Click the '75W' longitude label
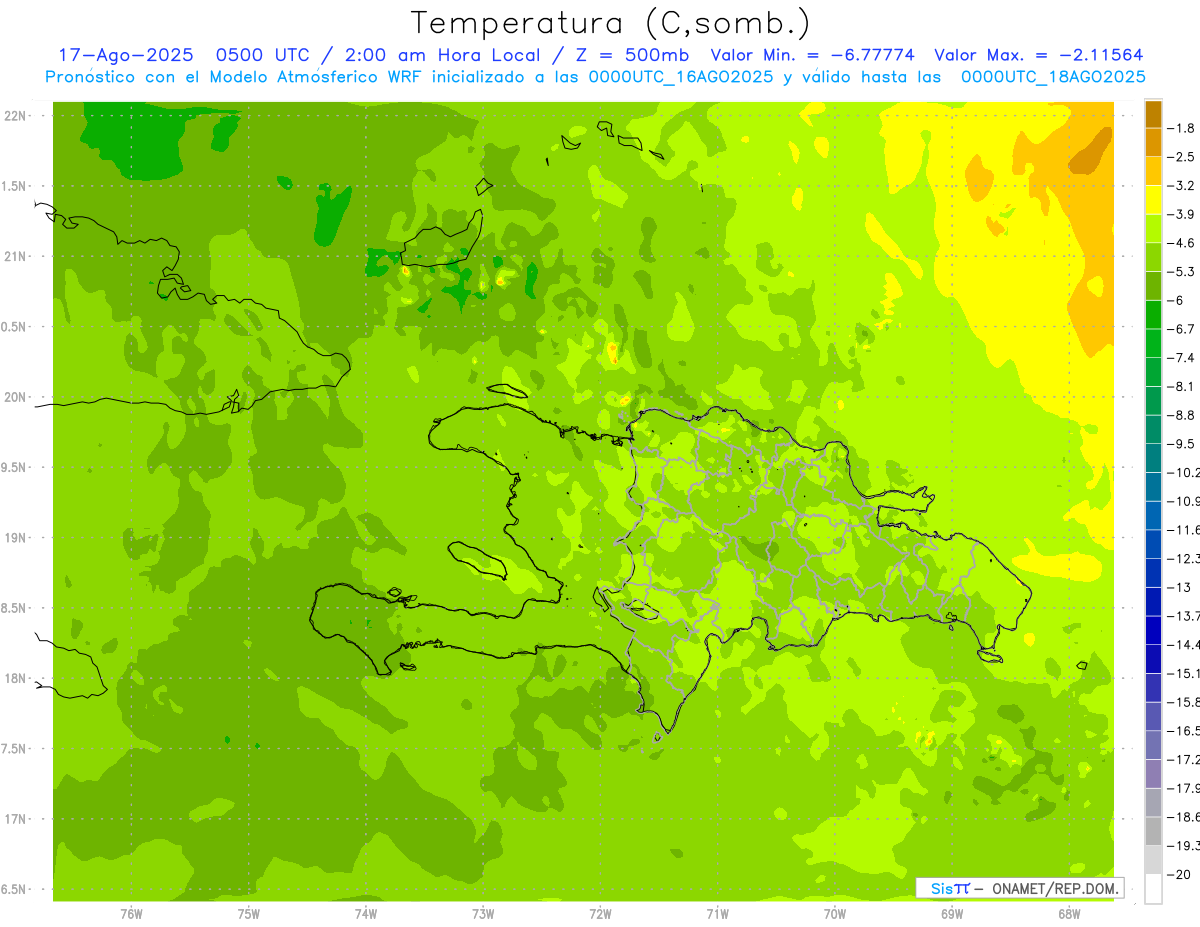 pyautogui.click(x=249, y=914)
